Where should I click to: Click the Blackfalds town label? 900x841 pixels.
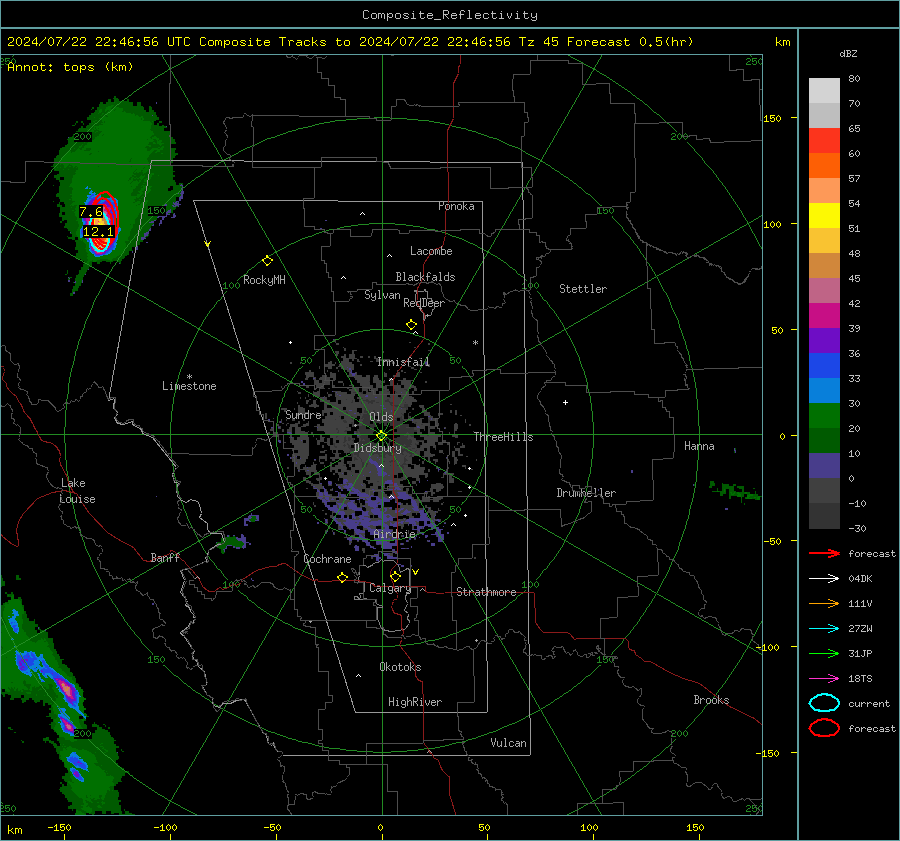pyautogui.click(x=425, y=277)
